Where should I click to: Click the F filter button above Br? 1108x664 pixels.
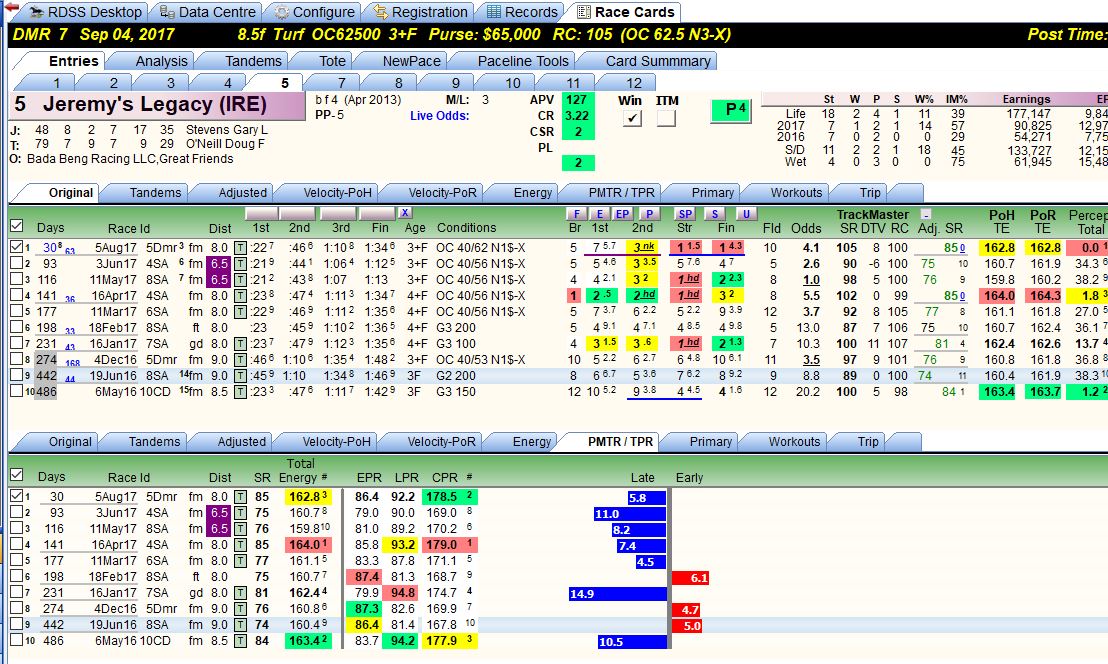coord(577,214)
